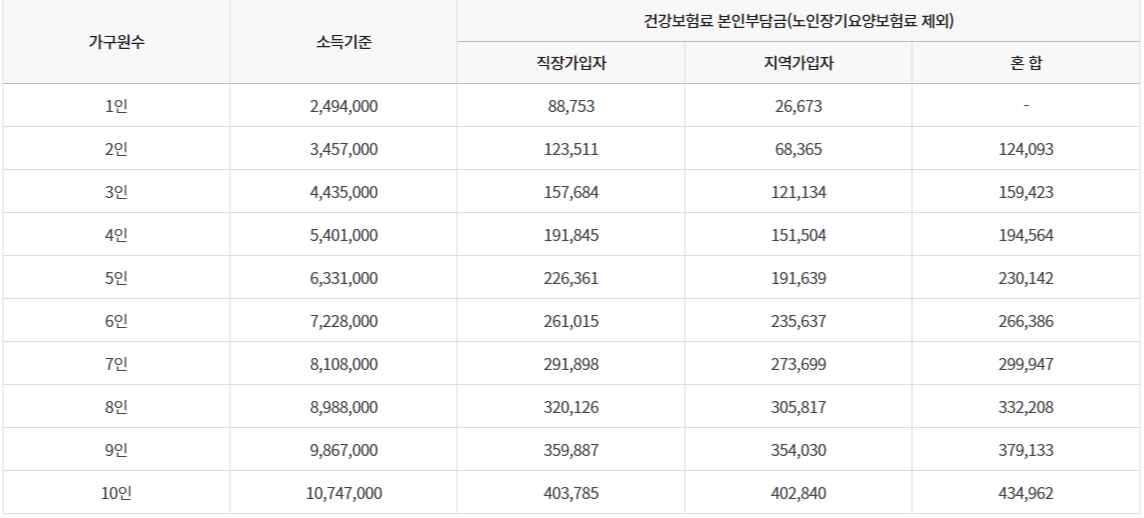The image size is (1144, 518).
Task: Pick the 354,030 regional value
Action: pos(798,450)
